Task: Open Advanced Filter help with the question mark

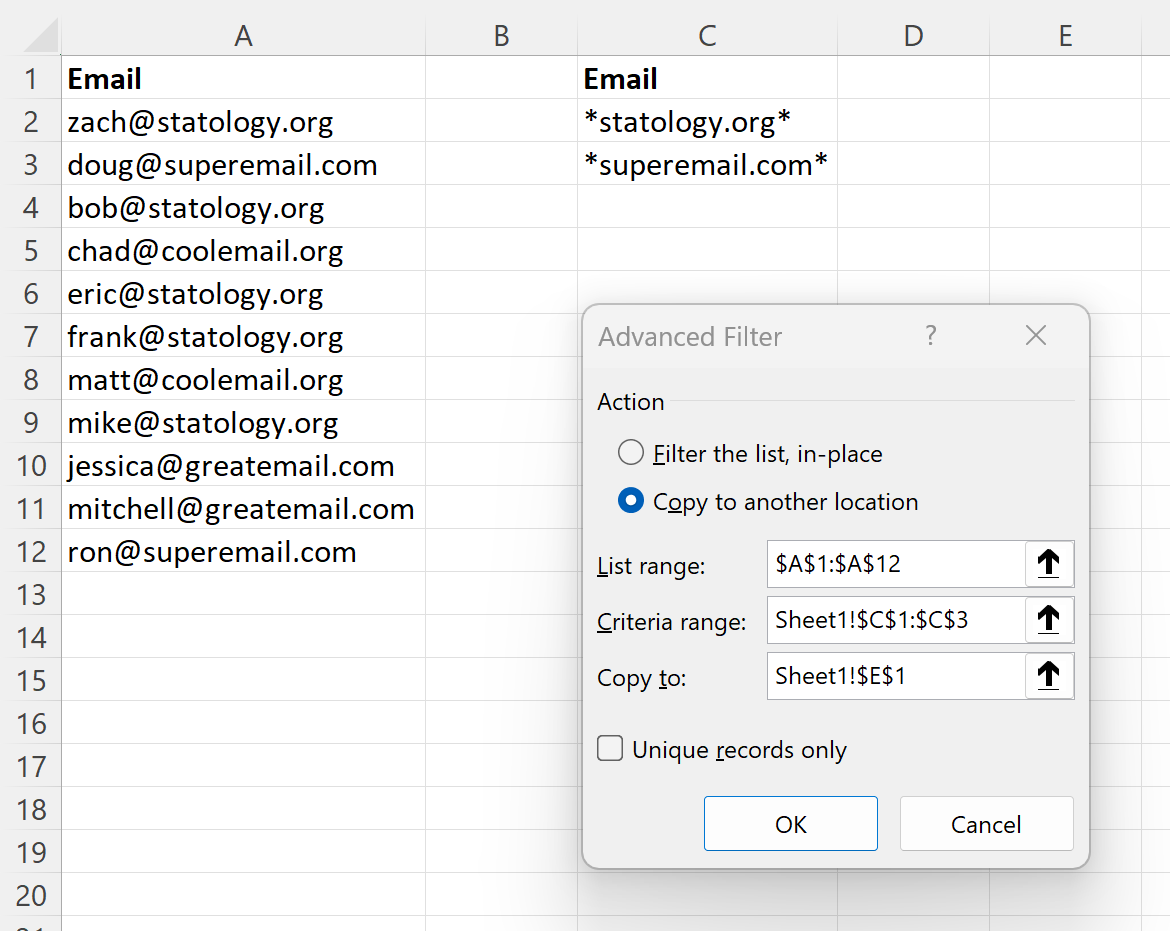Action: pyautogui.click(x=931, y=336)
